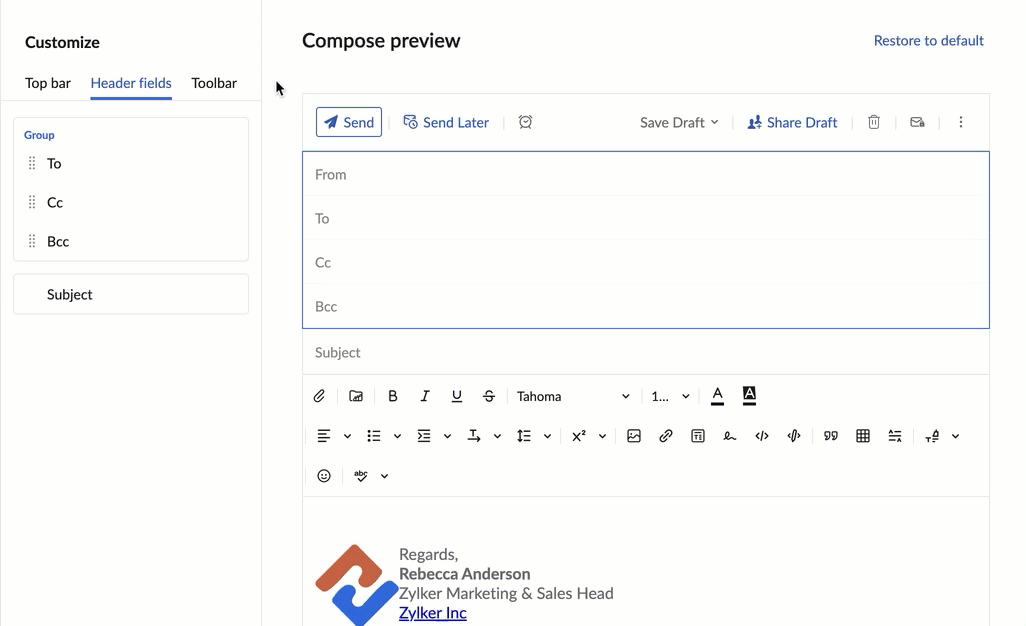The image size is (1026, 626).
Task: Open the emoji picker
Action: tap(324, 475)
